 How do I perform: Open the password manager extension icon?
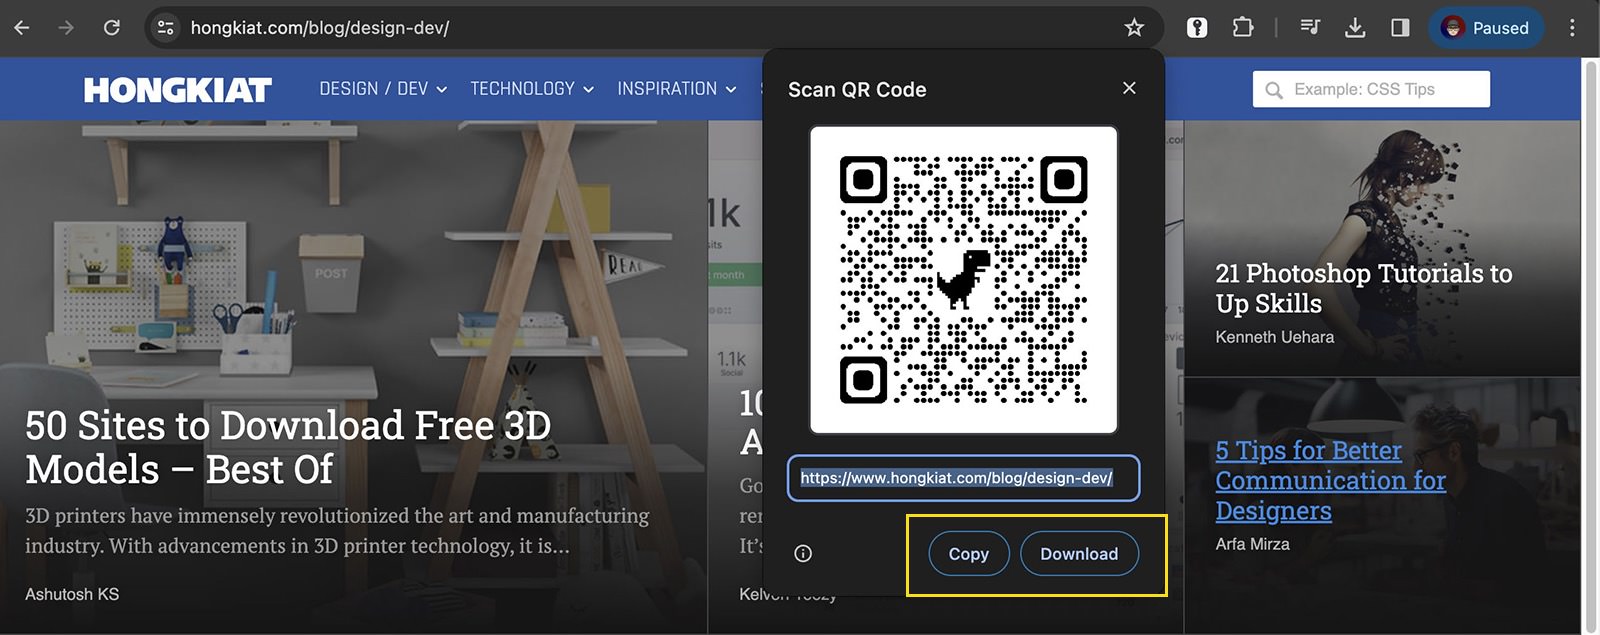[x=1197, y=28]
